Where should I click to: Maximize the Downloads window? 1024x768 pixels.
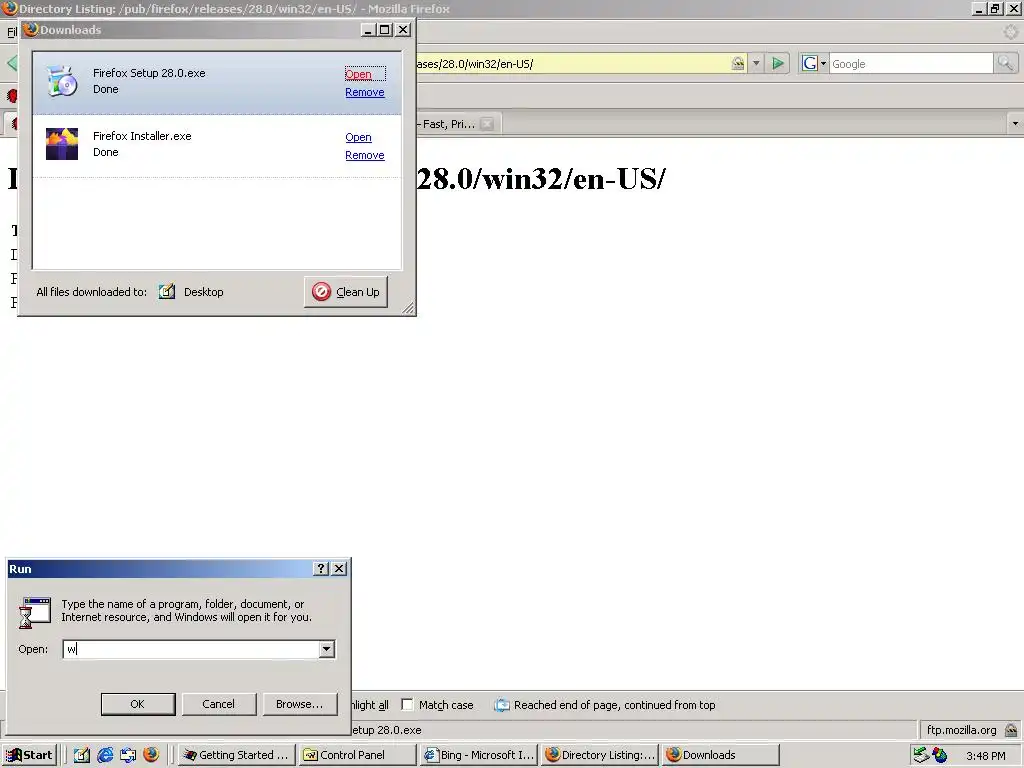(x=385, y=30)
